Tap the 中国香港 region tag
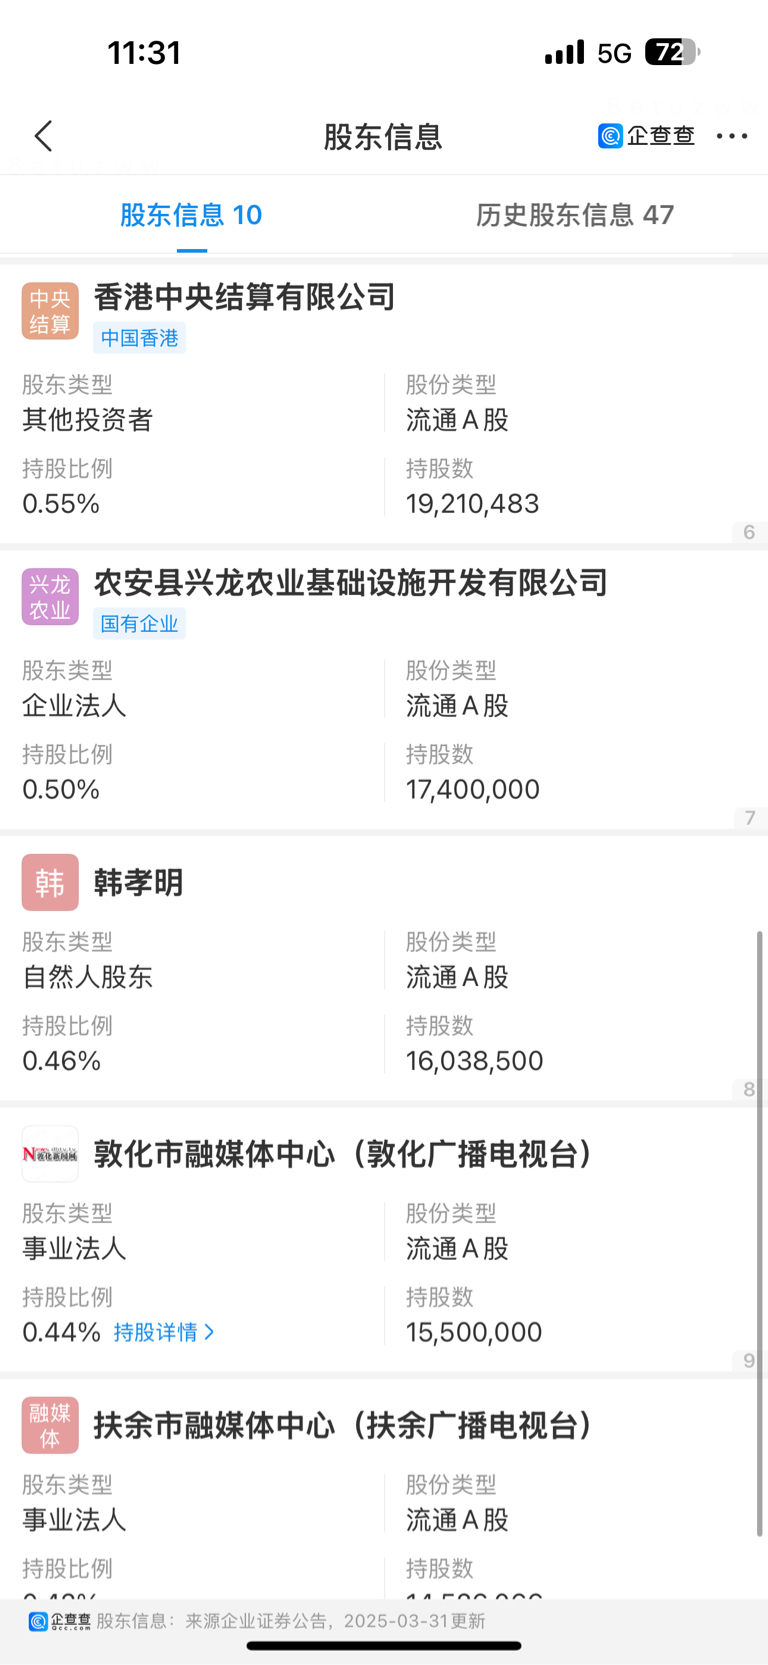This screenshot has width=768, height=1665. click(139, 338)
